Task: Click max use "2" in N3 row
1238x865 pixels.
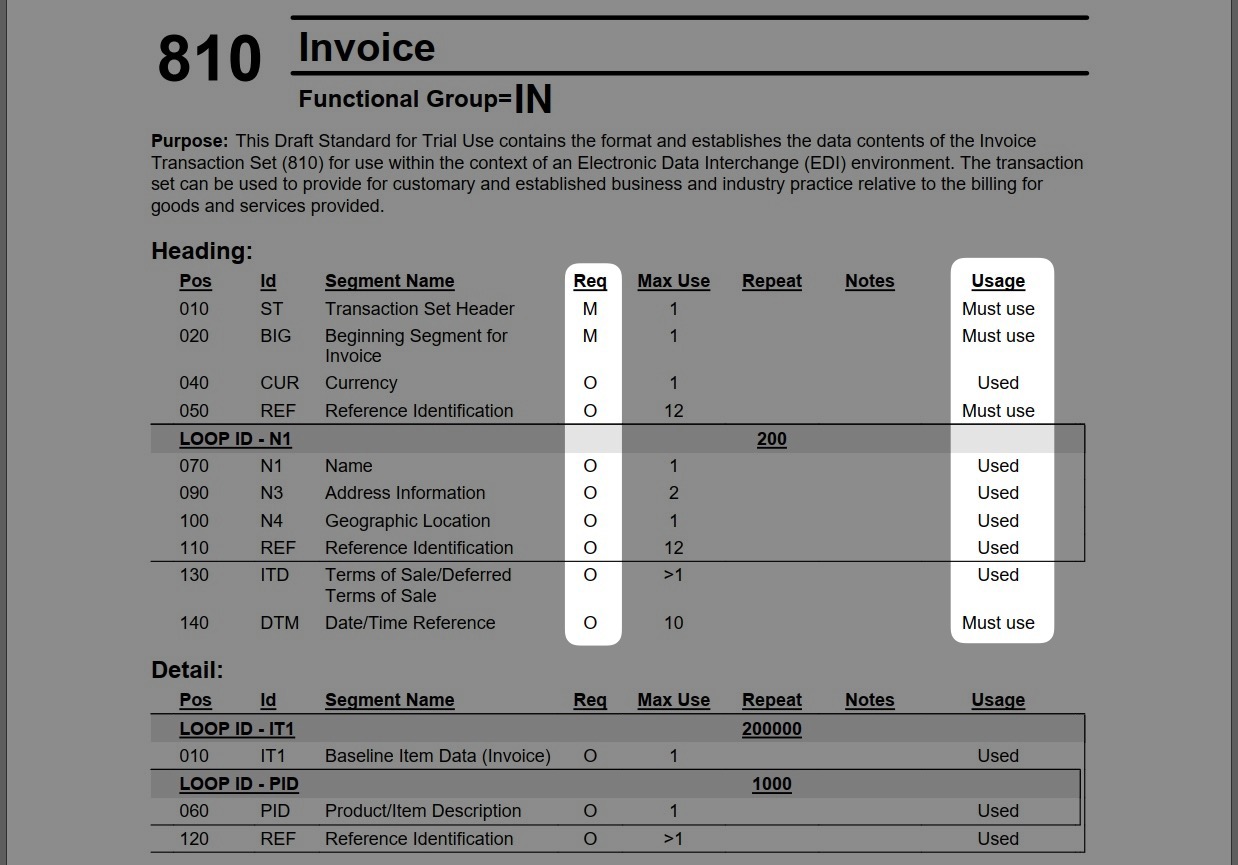Action: pos(674,493)
